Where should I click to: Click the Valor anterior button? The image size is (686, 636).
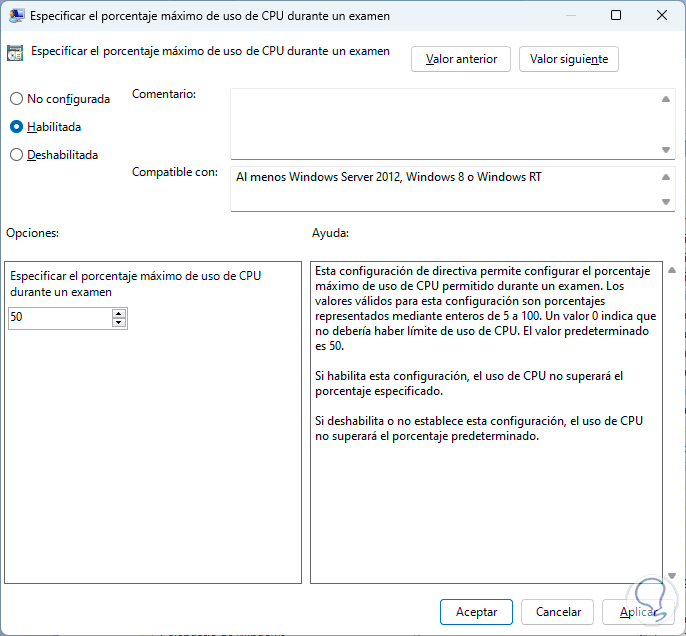click(461, 59)
